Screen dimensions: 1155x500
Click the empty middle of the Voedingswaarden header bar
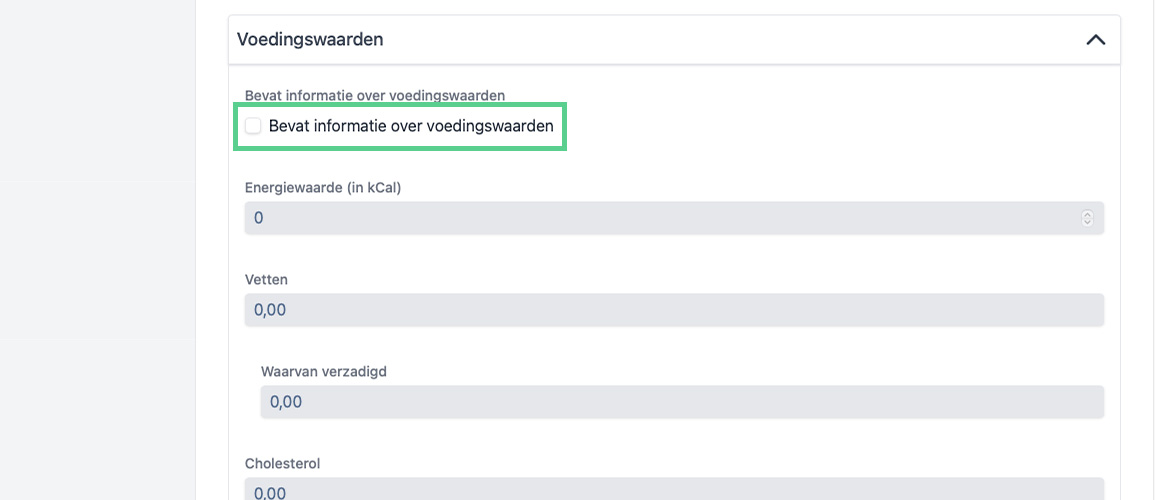(700, 40)
